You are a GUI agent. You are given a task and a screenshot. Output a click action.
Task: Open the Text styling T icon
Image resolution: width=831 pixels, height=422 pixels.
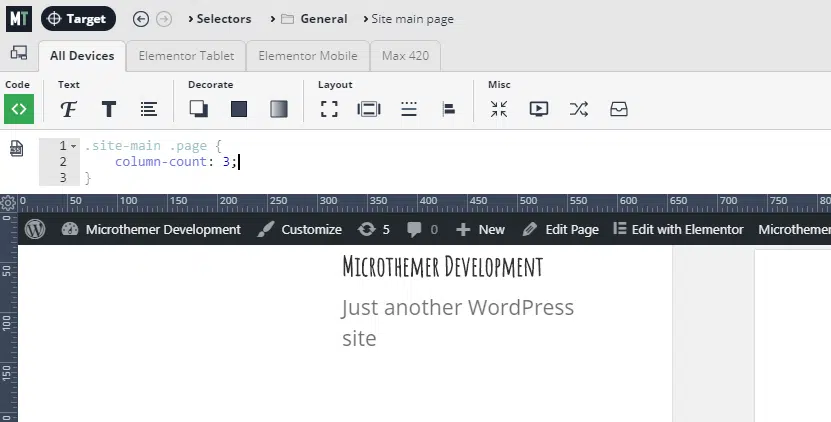coord(109,109)
